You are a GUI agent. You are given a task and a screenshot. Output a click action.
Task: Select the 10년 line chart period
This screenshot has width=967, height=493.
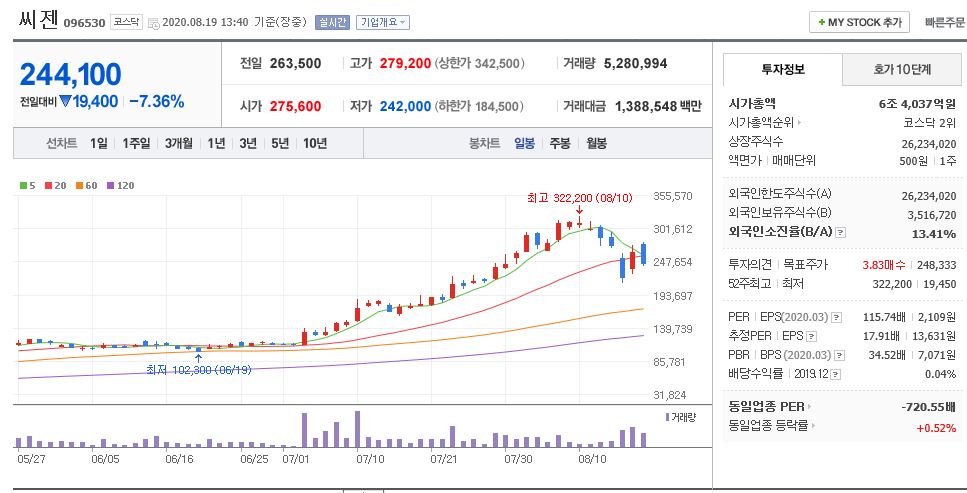(x=315, y=143)
